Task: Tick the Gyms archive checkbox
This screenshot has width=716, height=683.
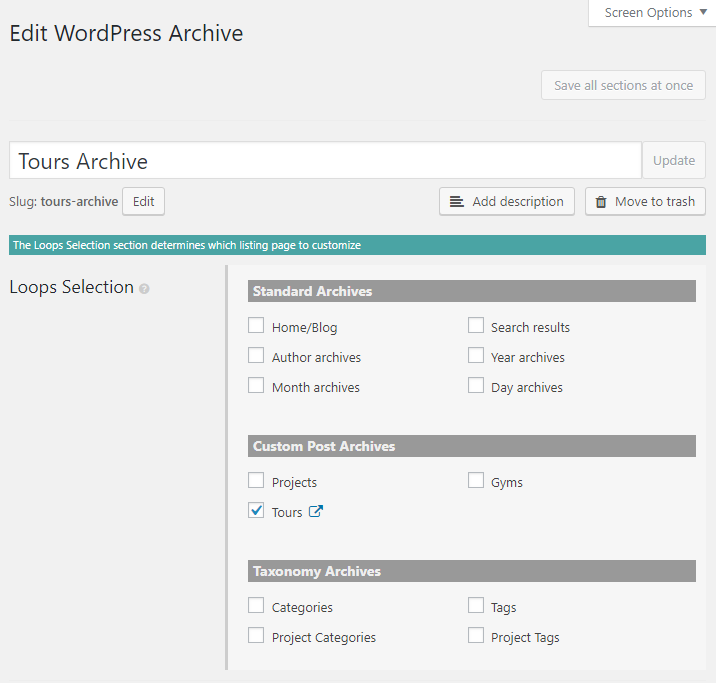Action: pos(476,480)
